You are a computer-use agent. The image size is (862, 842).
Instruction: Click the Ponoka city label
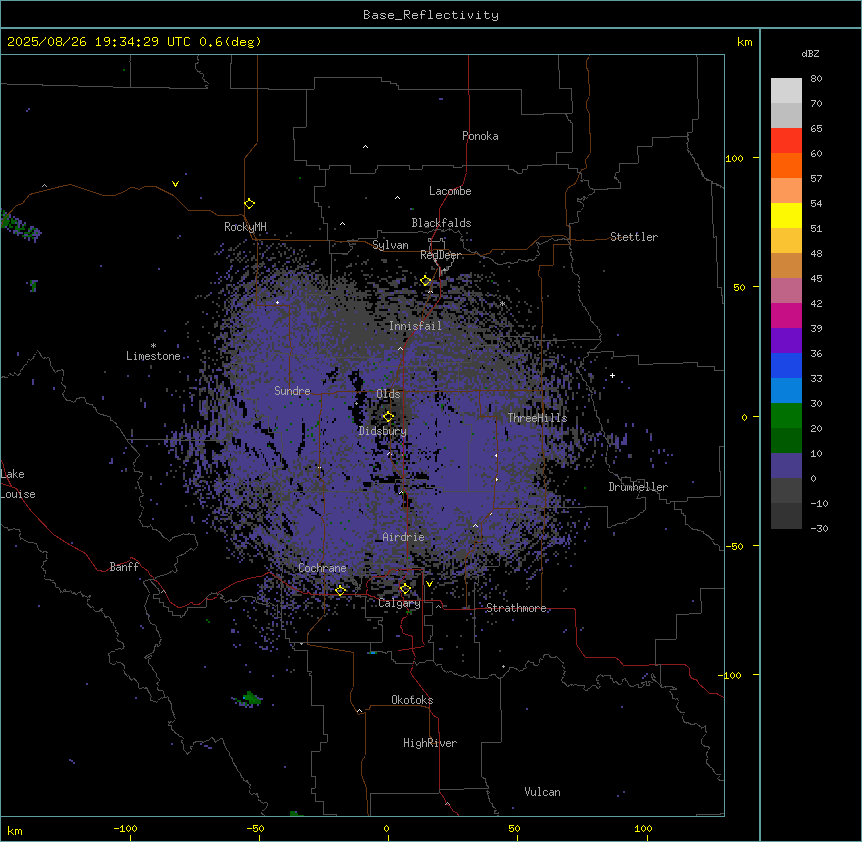coord(480,136)
